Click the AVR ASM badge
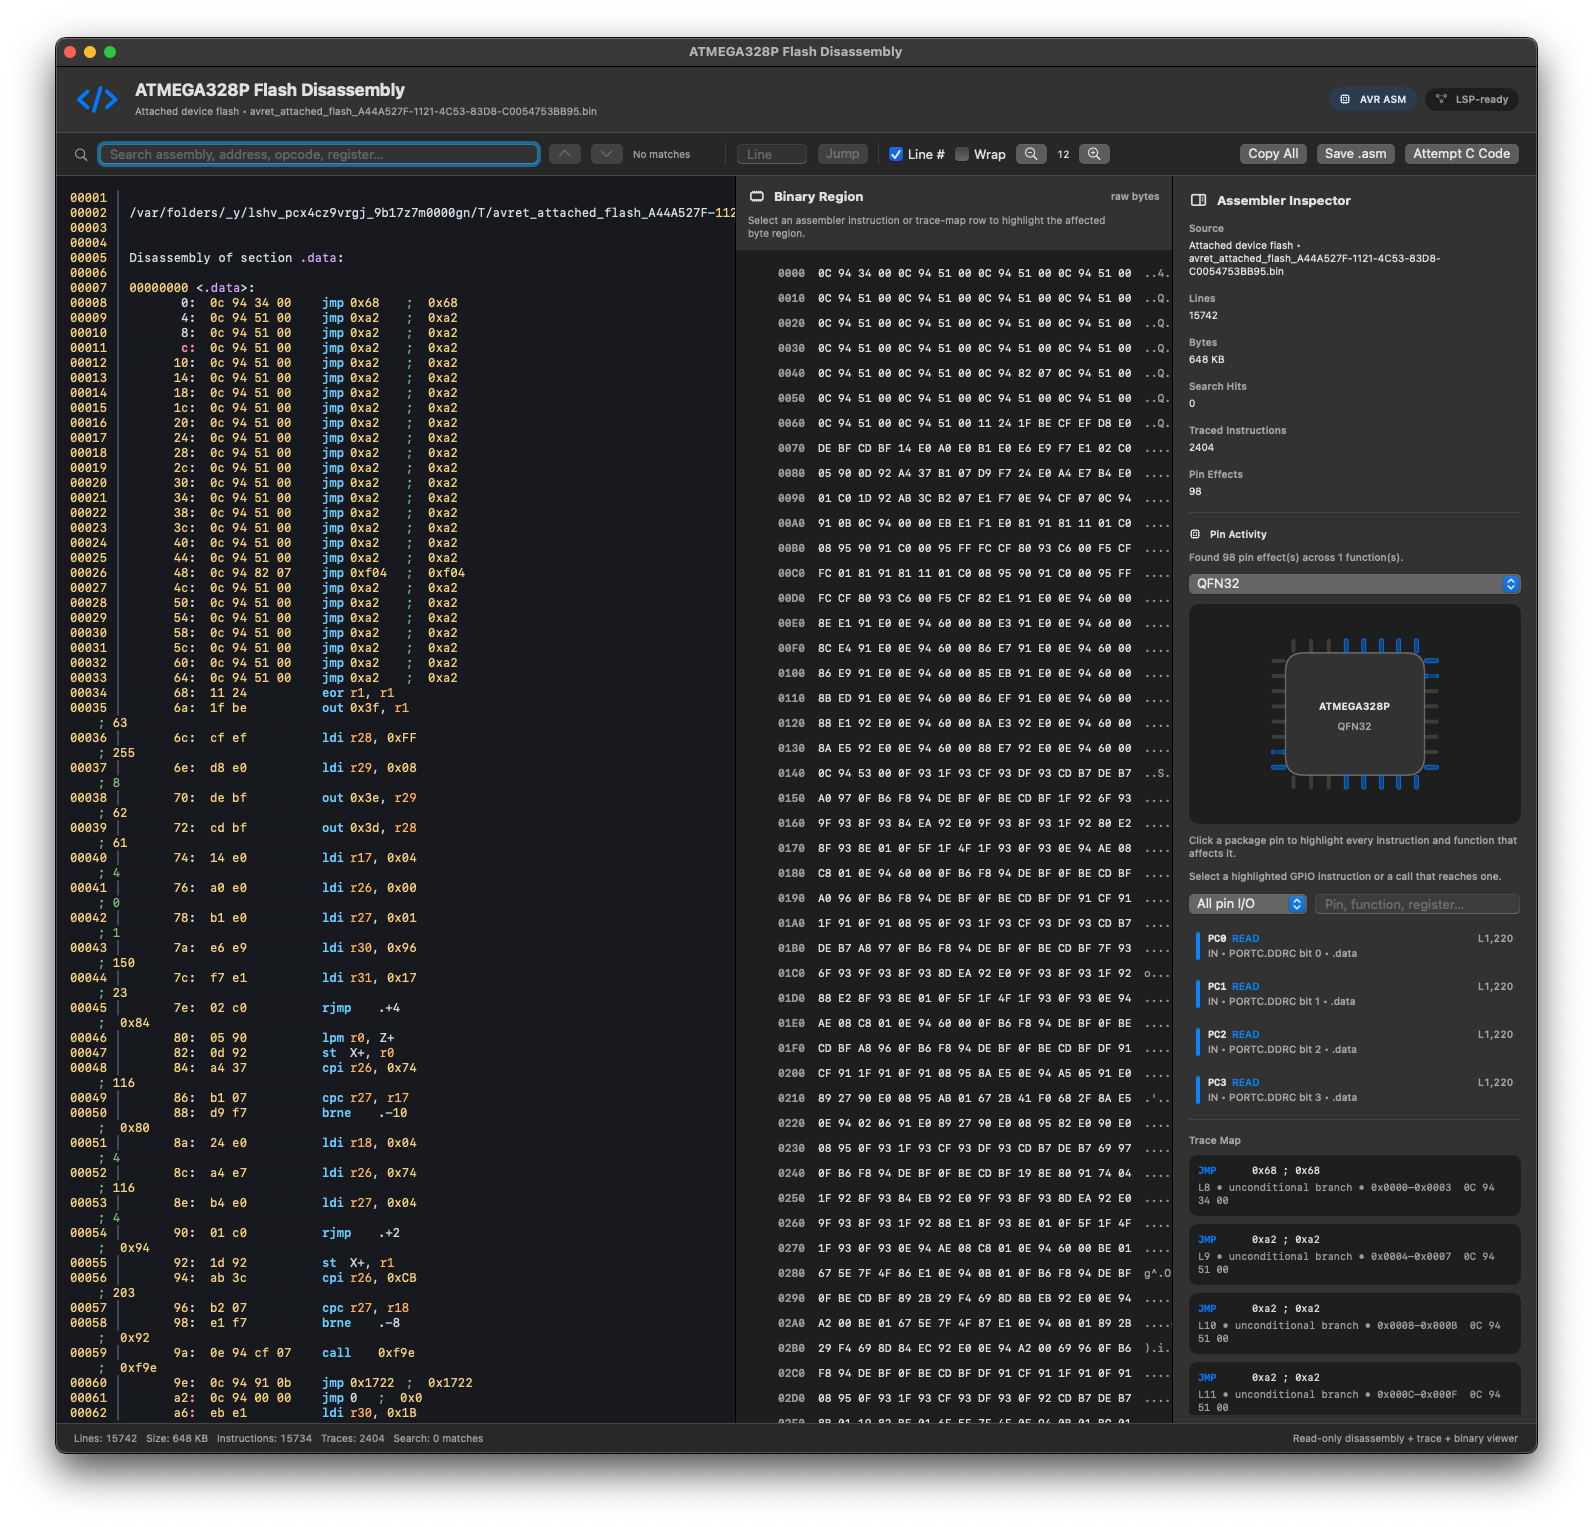1593x1527 pixels. pos(1373,99)
